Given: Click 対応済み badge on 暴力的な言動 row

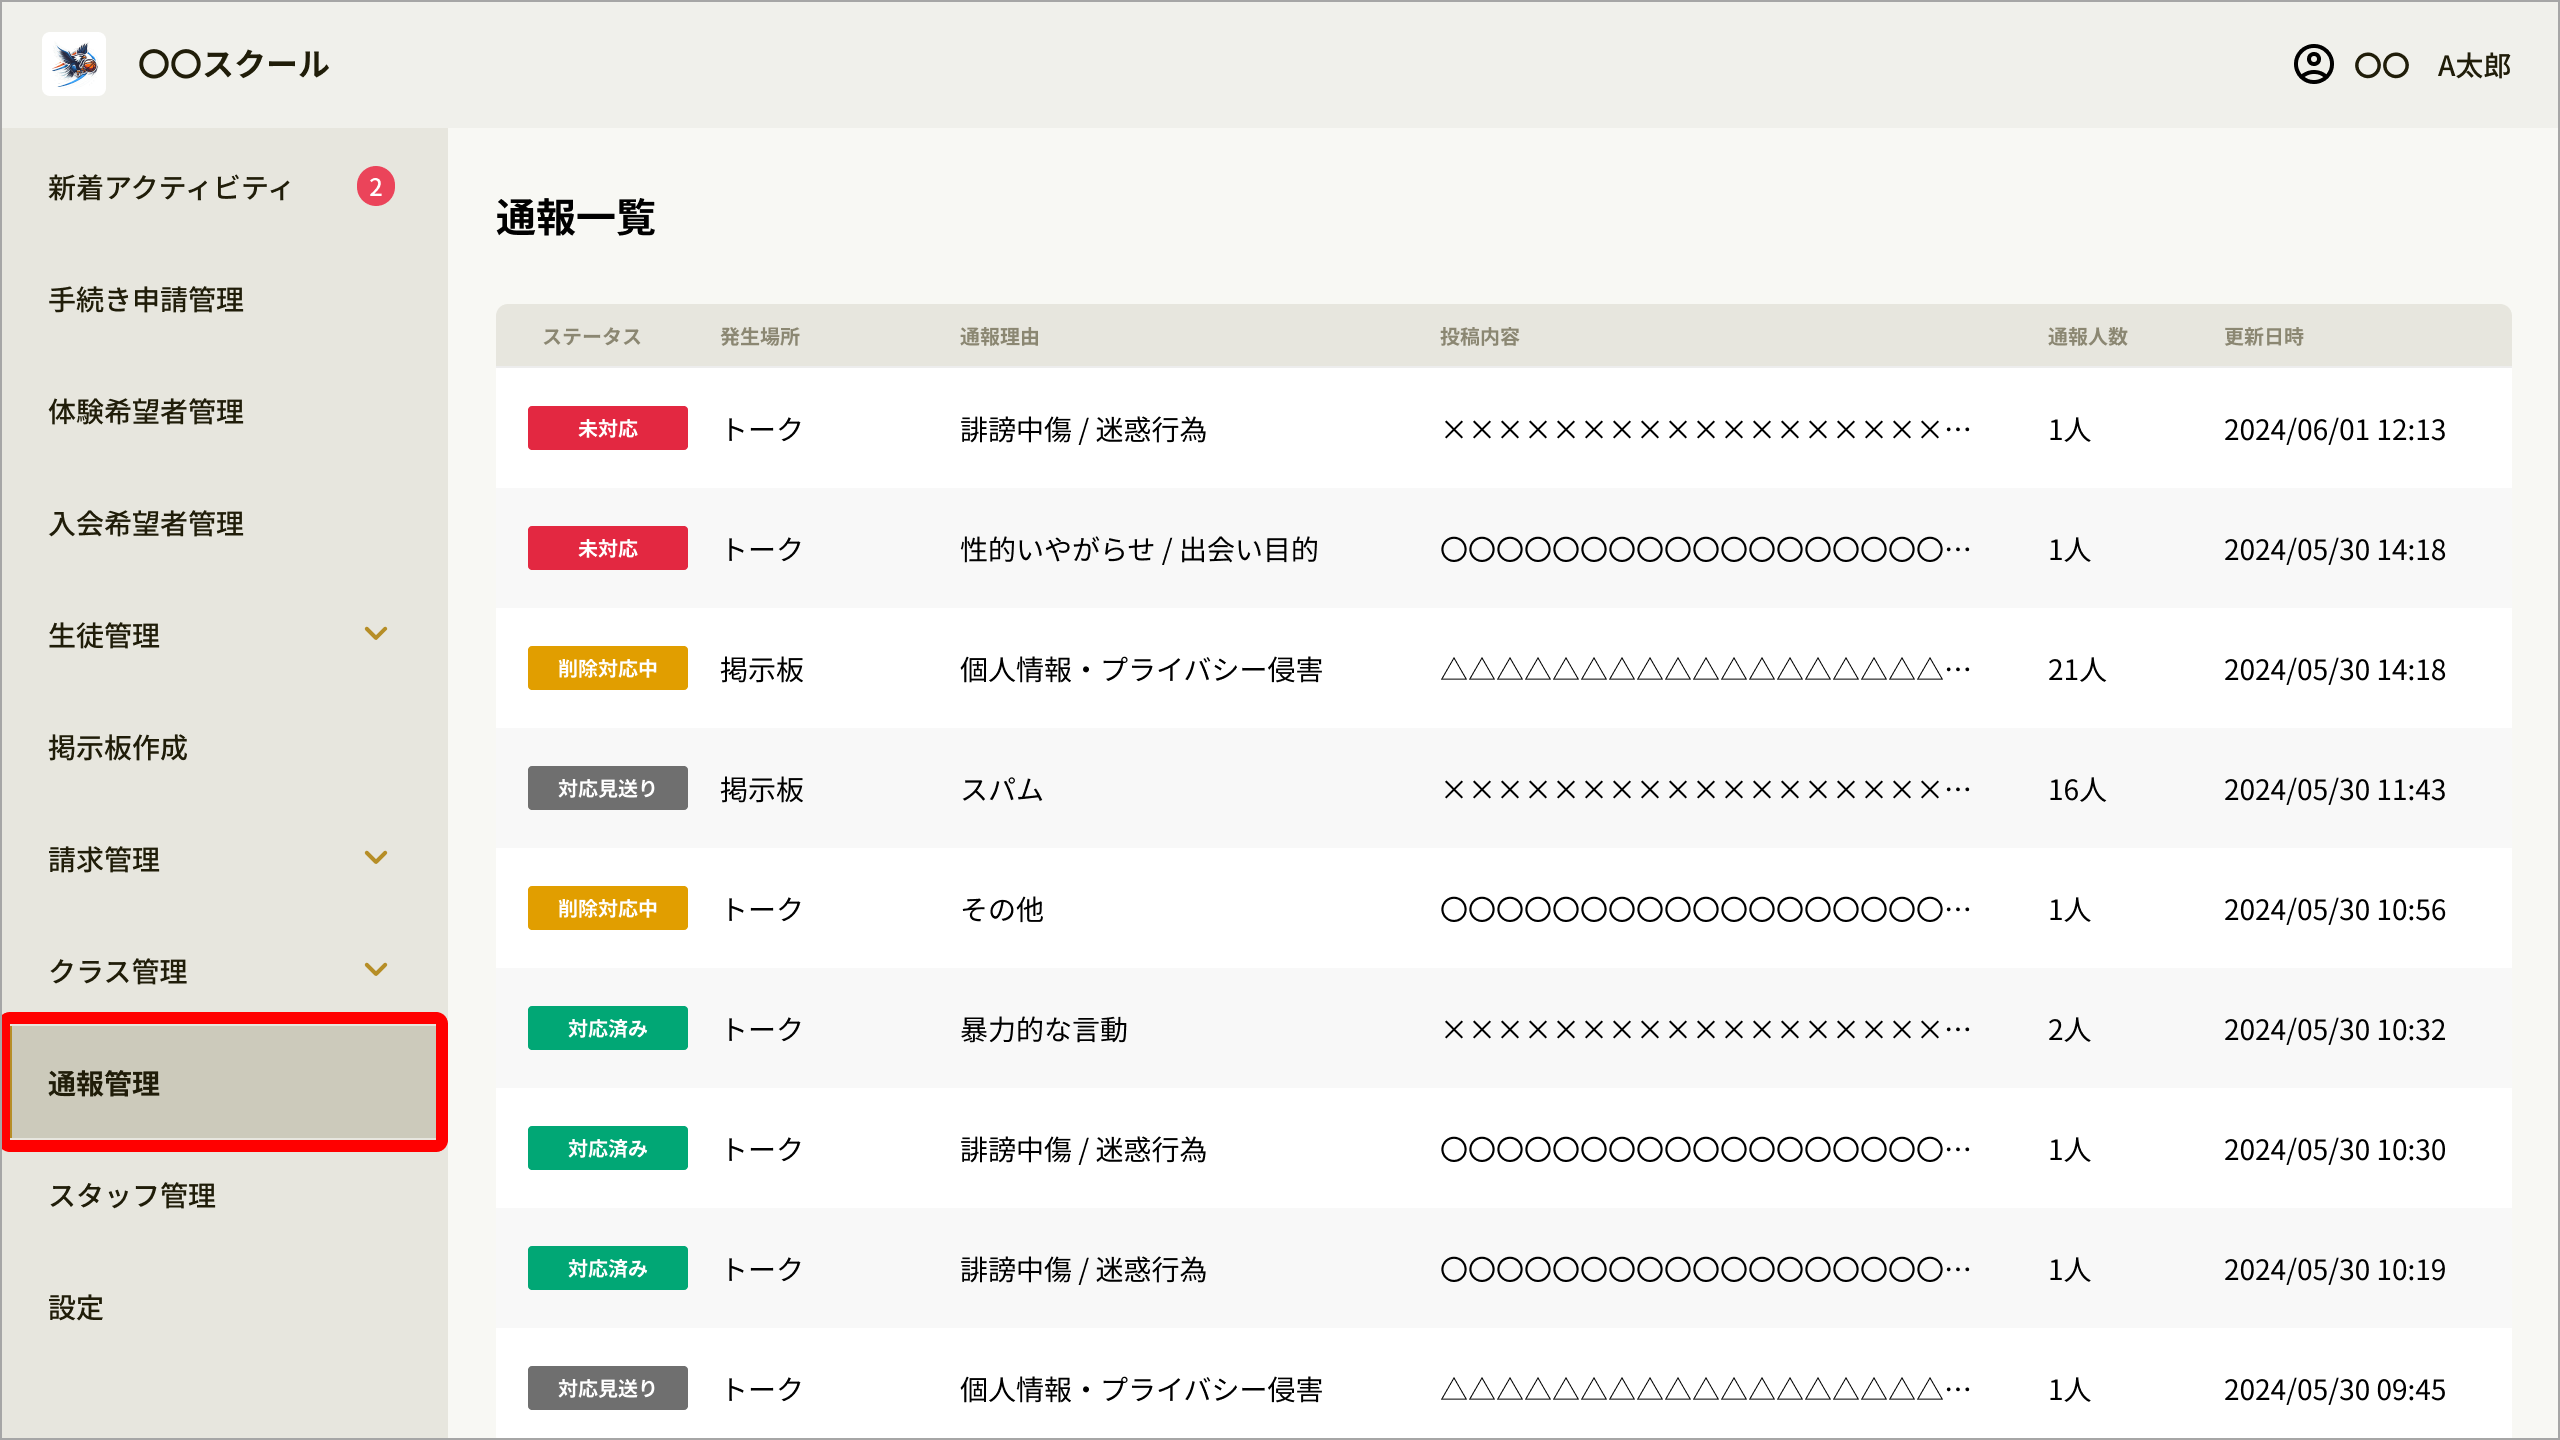Looking at the screenshot, I should pyautogui.click(x=608, y=1028).
